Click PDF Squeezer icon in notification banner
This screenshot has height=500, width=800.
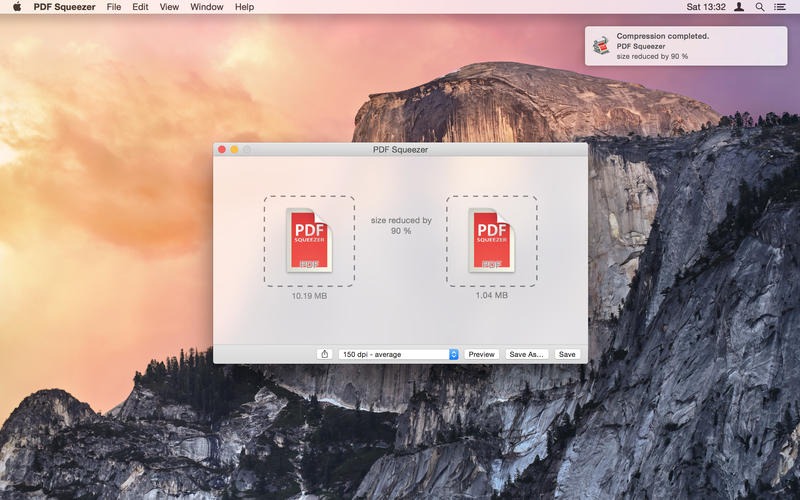pyautogui.click(x=601, y=46)
